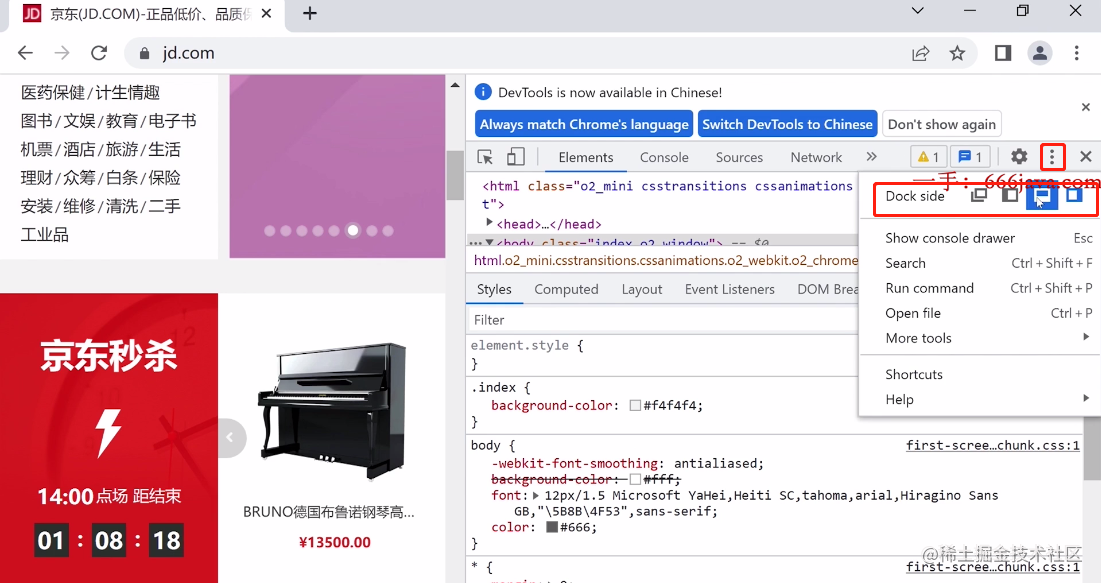Share this page from the address bar
Image resolution: width=1101 pixels, height=583 pixels.
pyautogui.click(x=921, y=53)
